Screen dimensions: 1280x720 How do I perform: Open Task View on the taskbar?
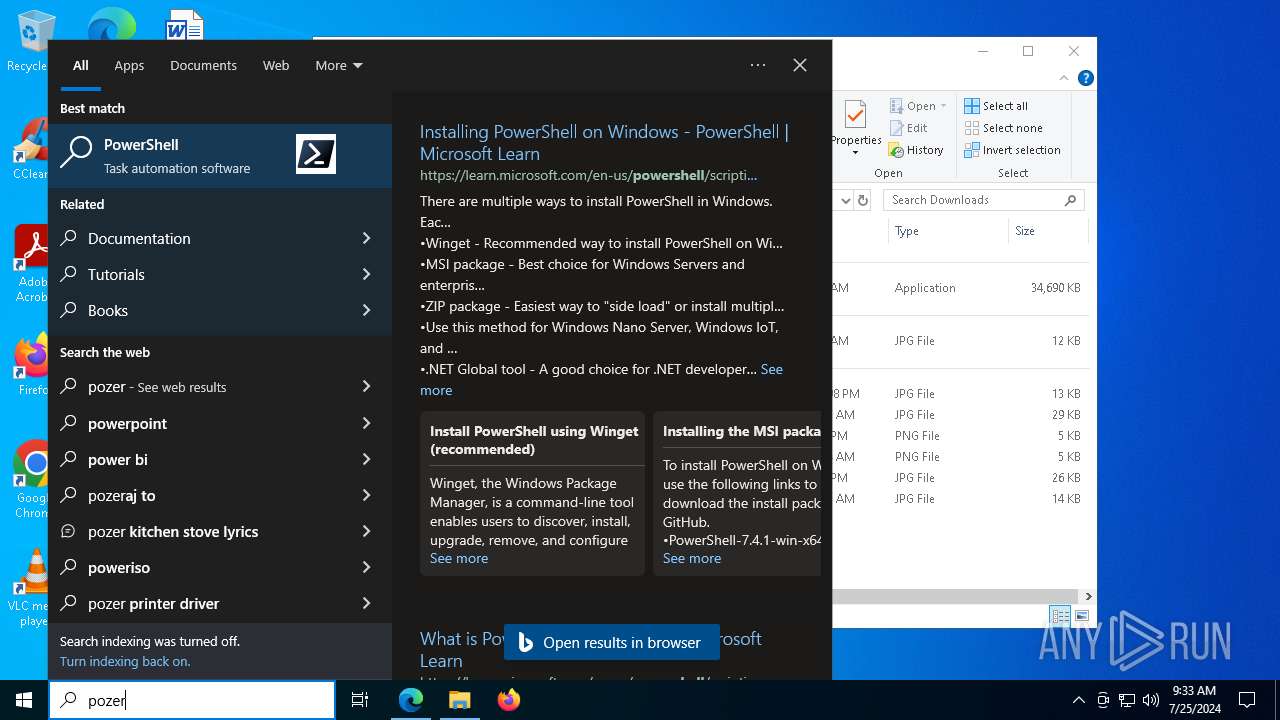(360, 700)
